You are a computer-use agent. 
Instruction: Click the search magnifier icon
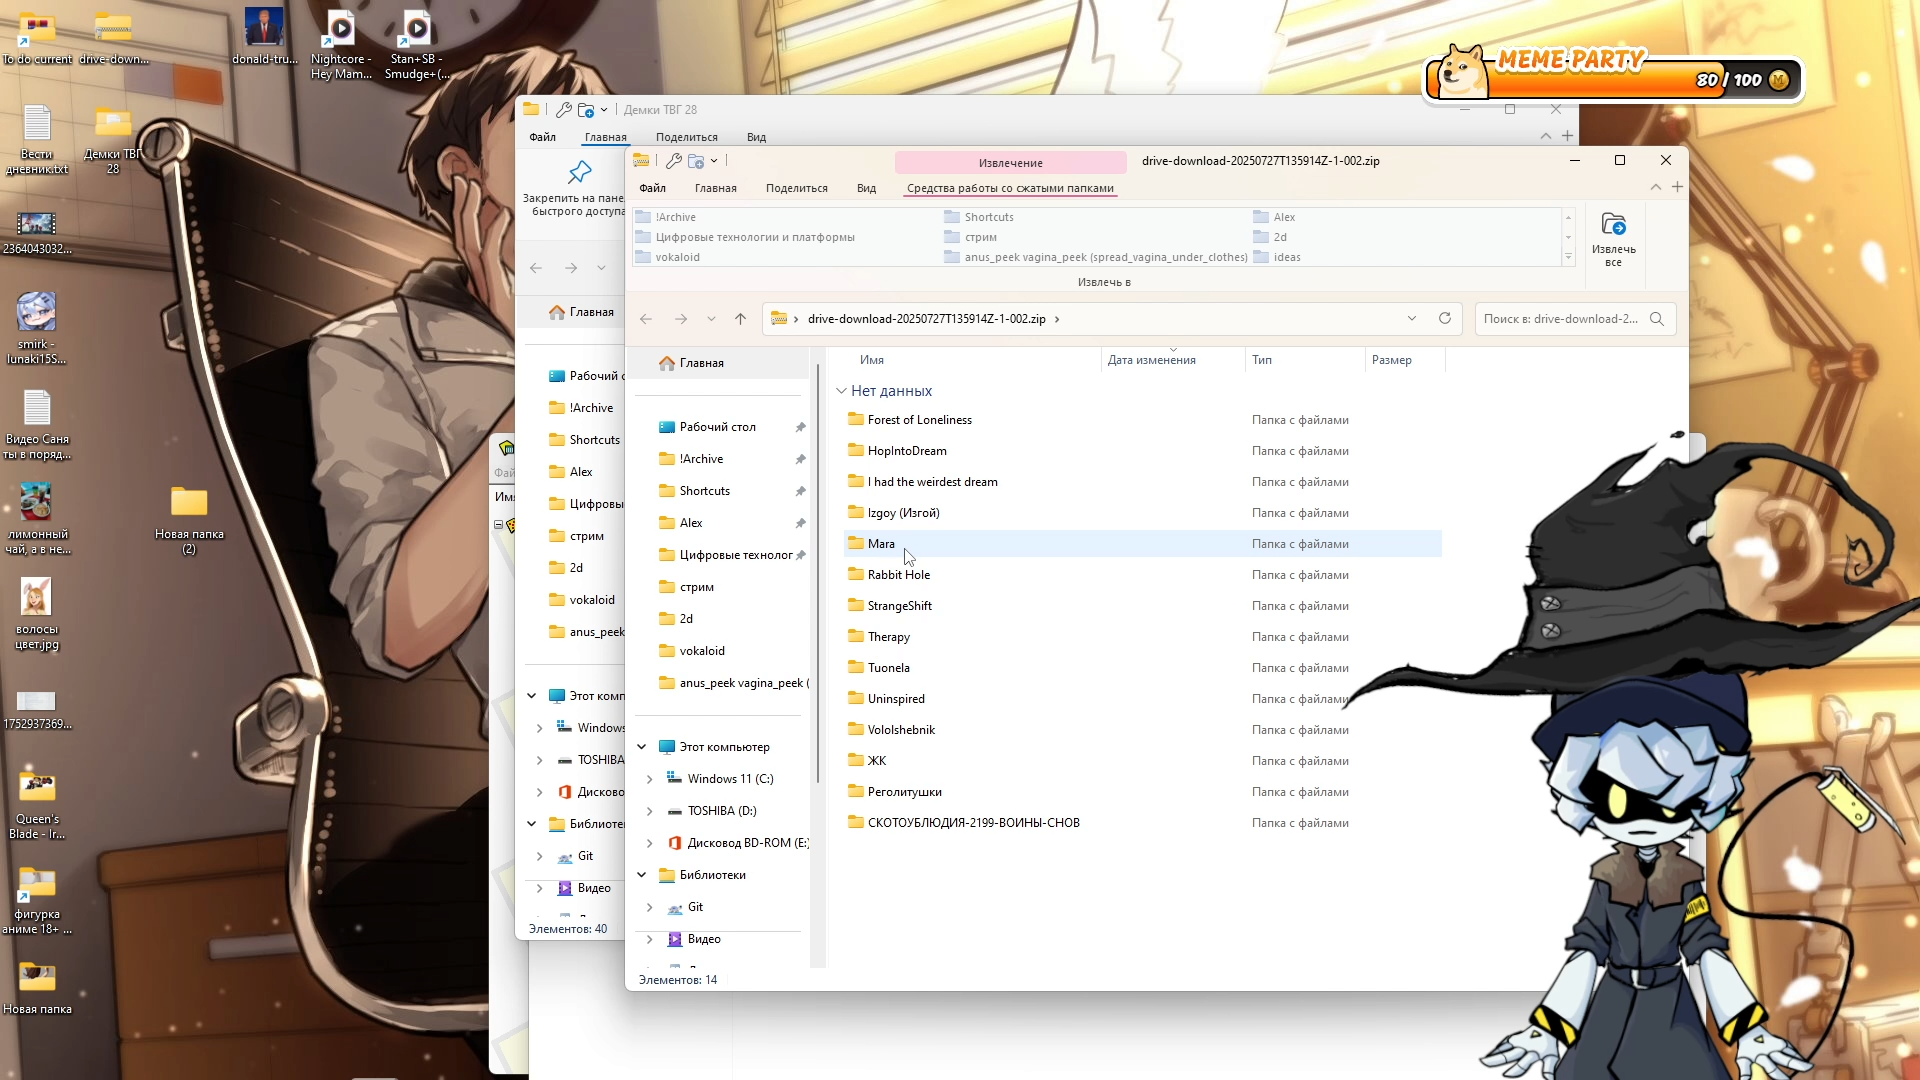tap(1656, 319)
